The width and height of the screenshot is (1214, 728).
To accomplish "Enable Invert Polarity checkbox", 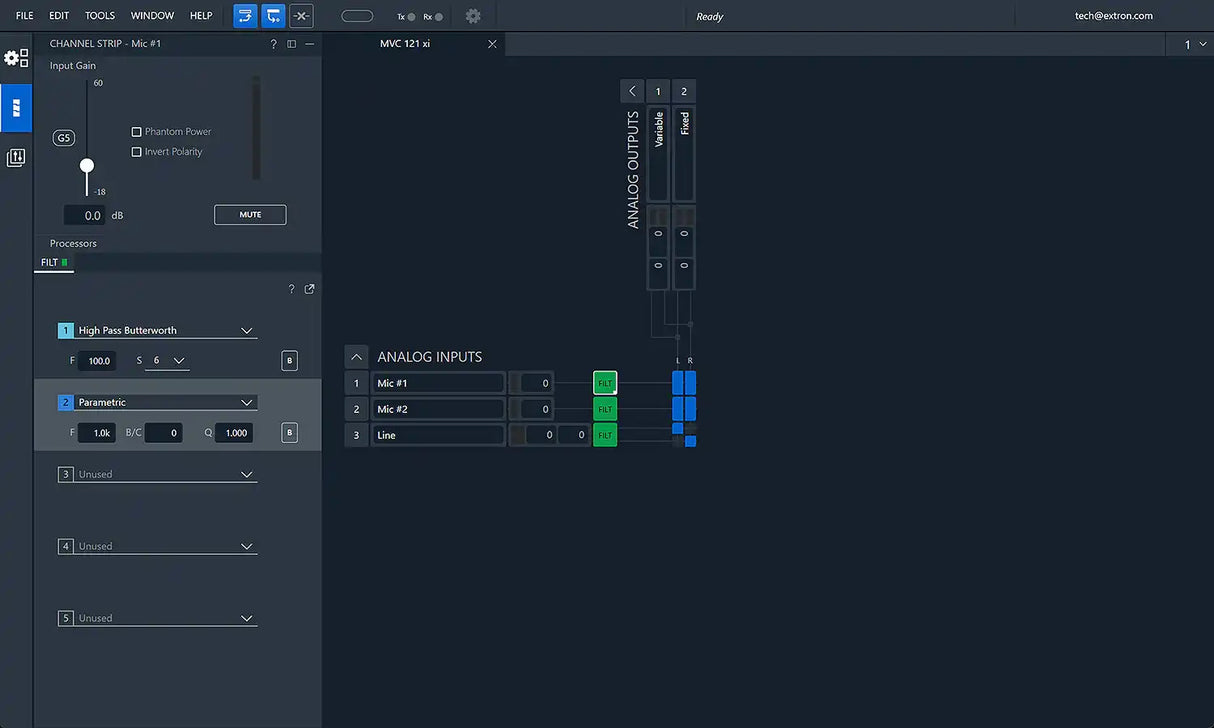I will [137, 152].
